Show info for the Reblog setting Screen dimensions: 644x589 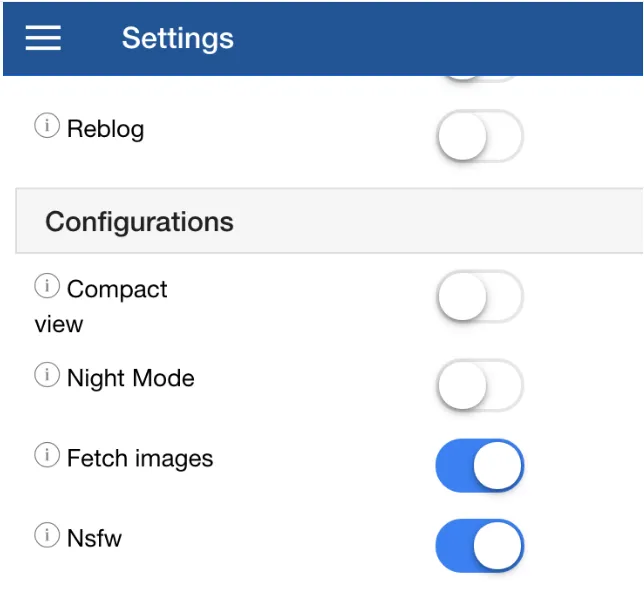[x=47, y=125]
